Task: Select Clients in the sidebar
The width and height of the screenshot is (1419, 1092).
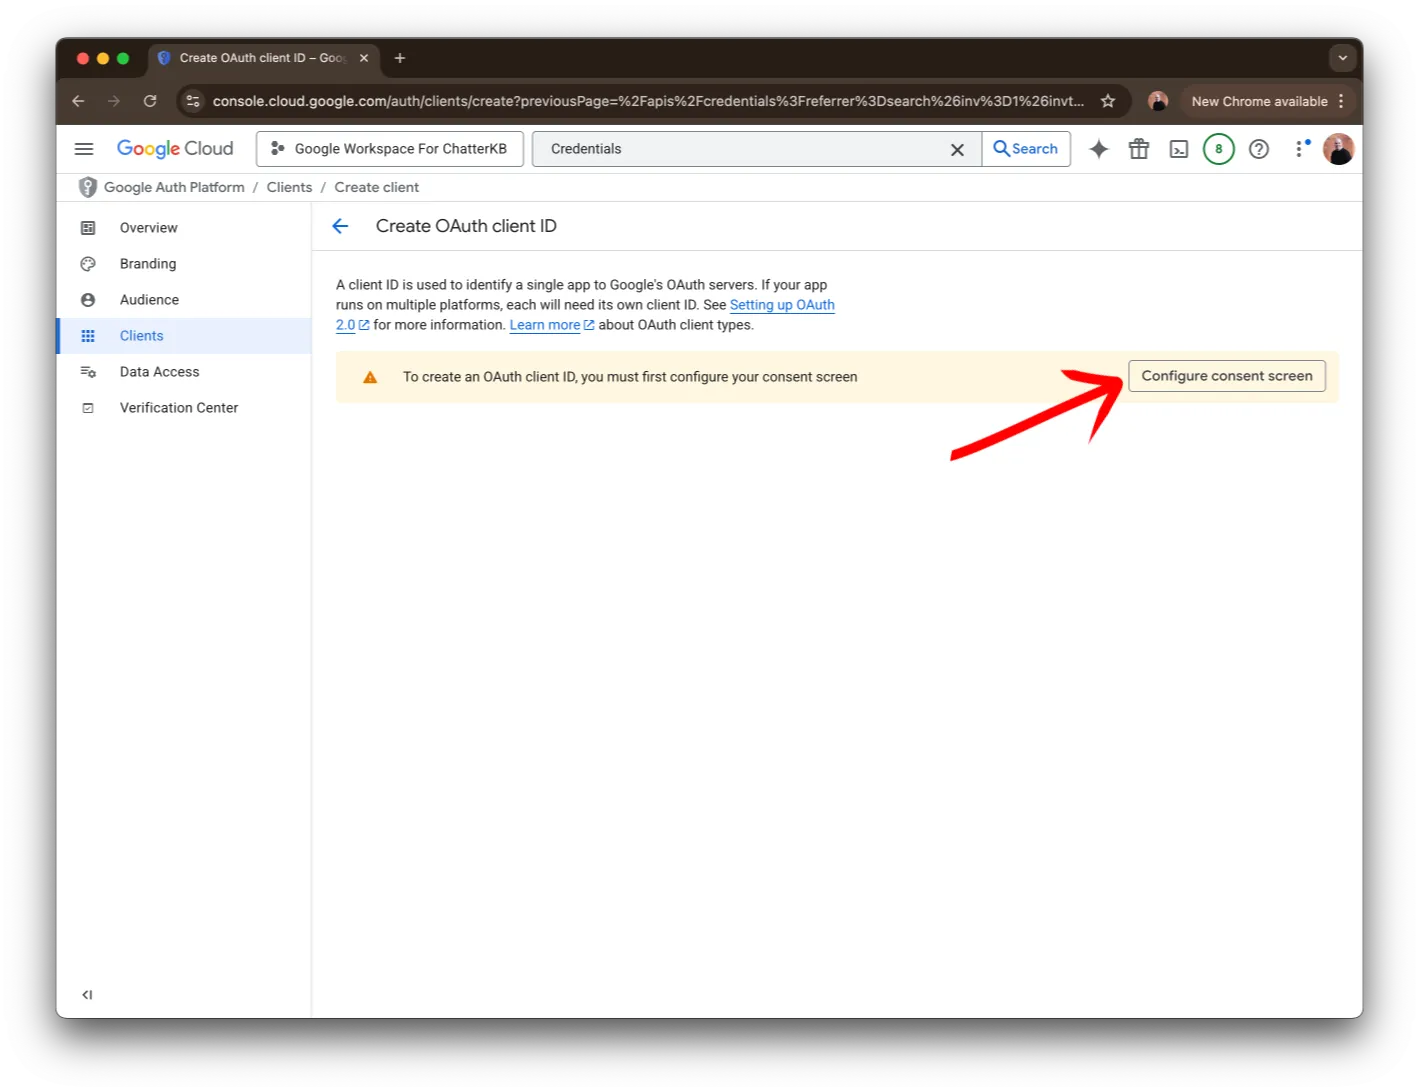Action: tap(184, 336)
